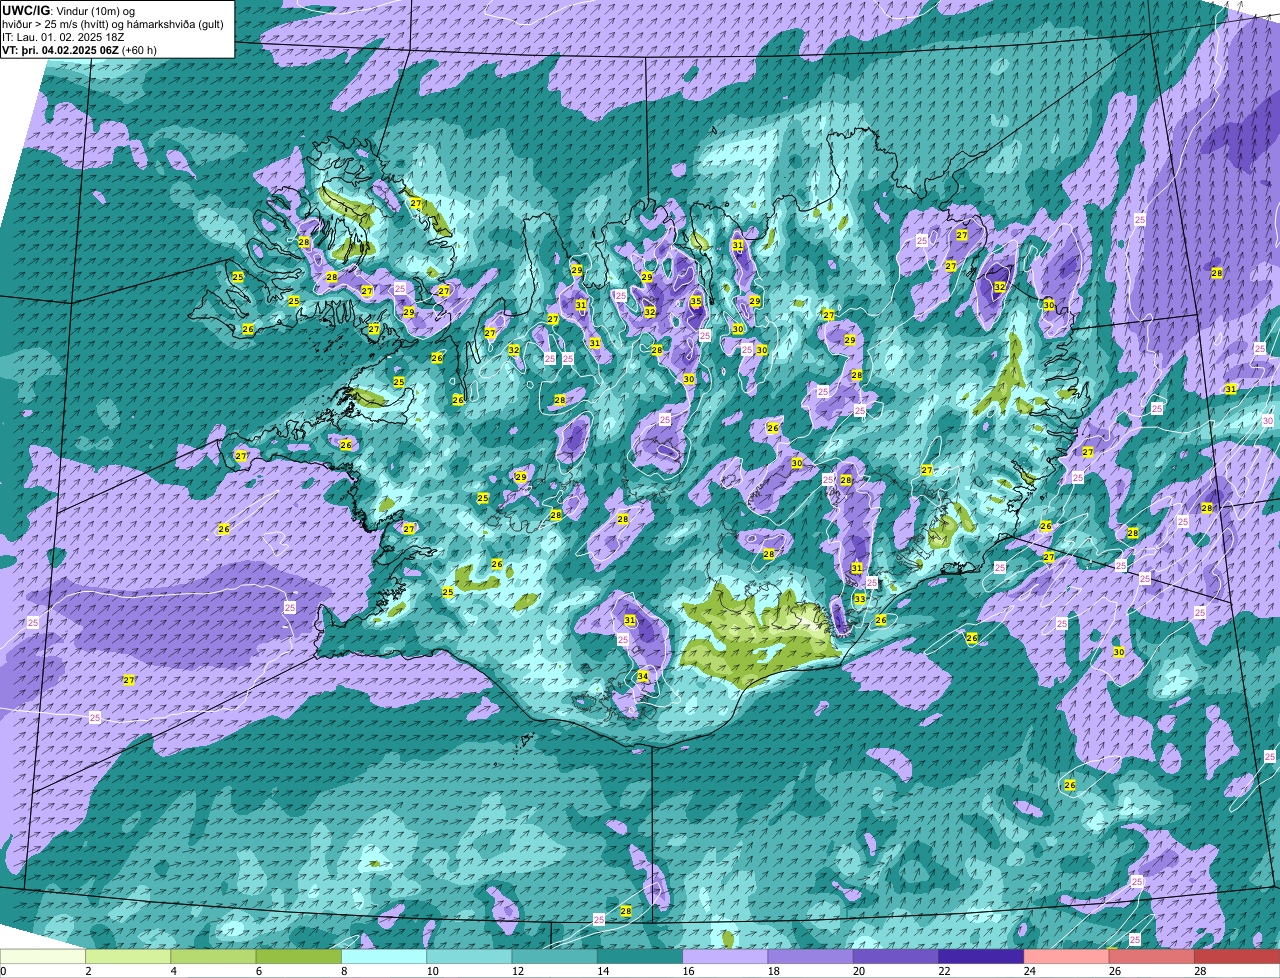Click the legend scale tick label "8"
This screenshot has width=1280, height=978.
coord(344,971)
